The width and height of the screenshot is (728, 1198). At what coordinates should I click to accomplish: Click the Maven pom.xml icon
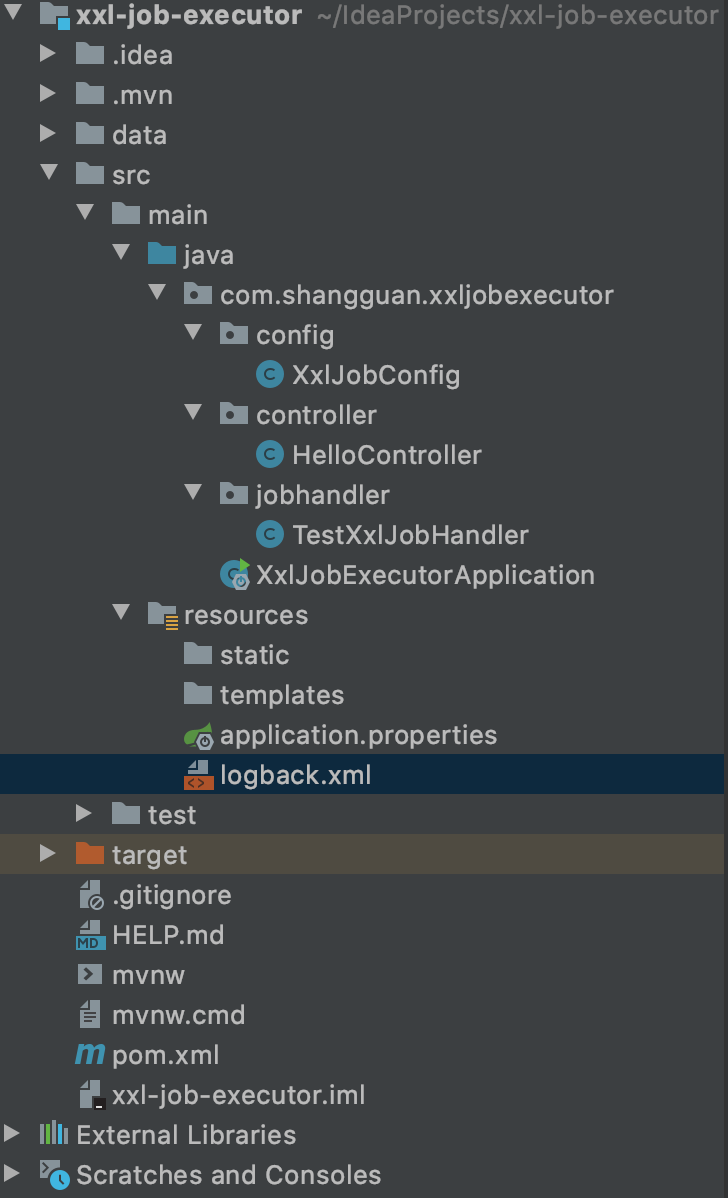90,1054
